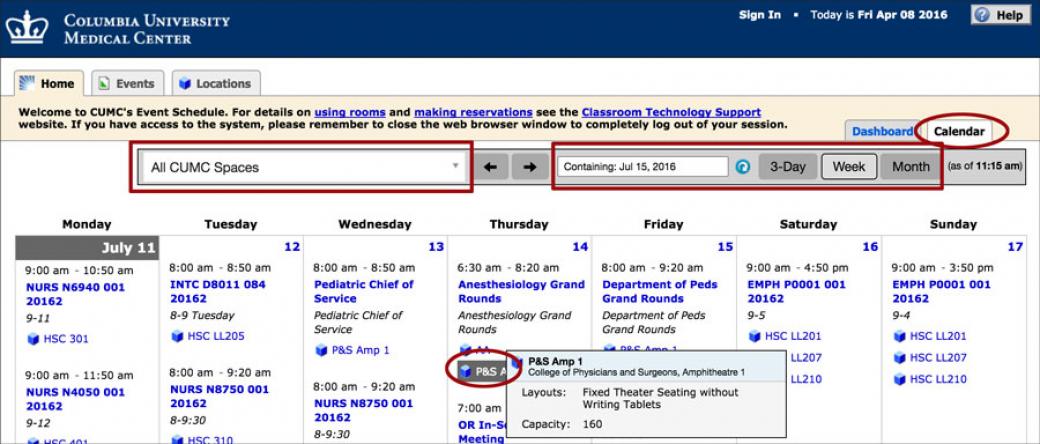This screenshot has height=444, width=1040.
Task: Open the Classroom Technology Support link
Action: [671, 112]
